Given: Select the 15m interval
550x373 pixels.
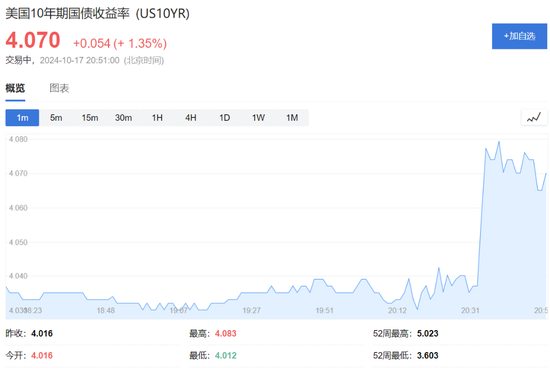Looking at the screenshot, I should coord(90,118).
